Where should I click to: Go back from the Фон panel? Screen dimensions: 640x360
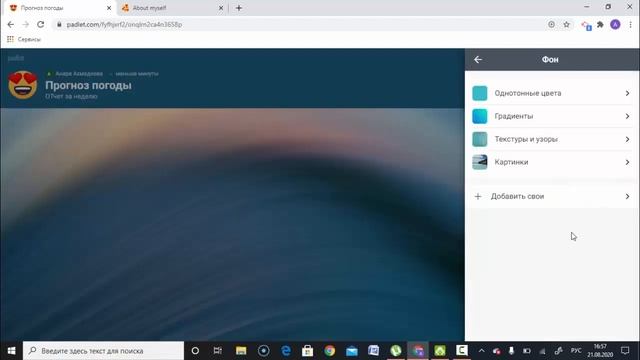[478, 60]
